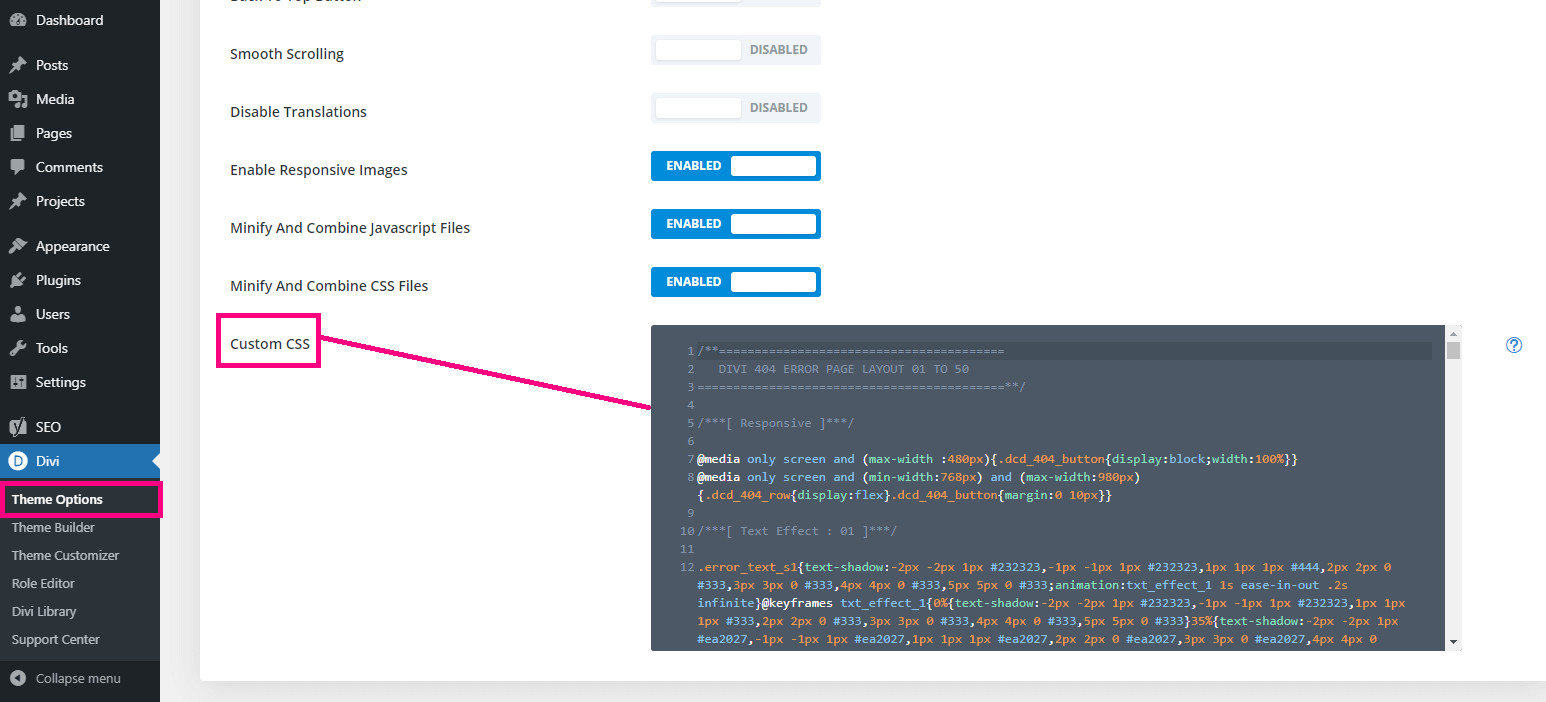
Task: Click the Plugins plug icon
Action: [18, 280]
